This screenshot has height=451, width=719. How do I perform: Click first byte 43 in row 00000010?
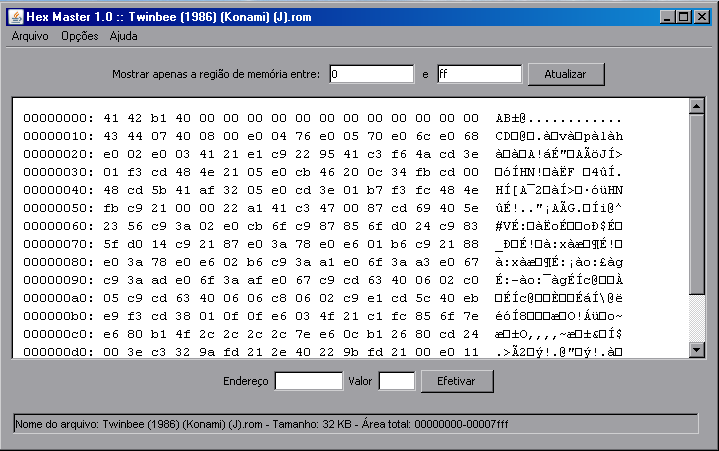tap(111, 136)
